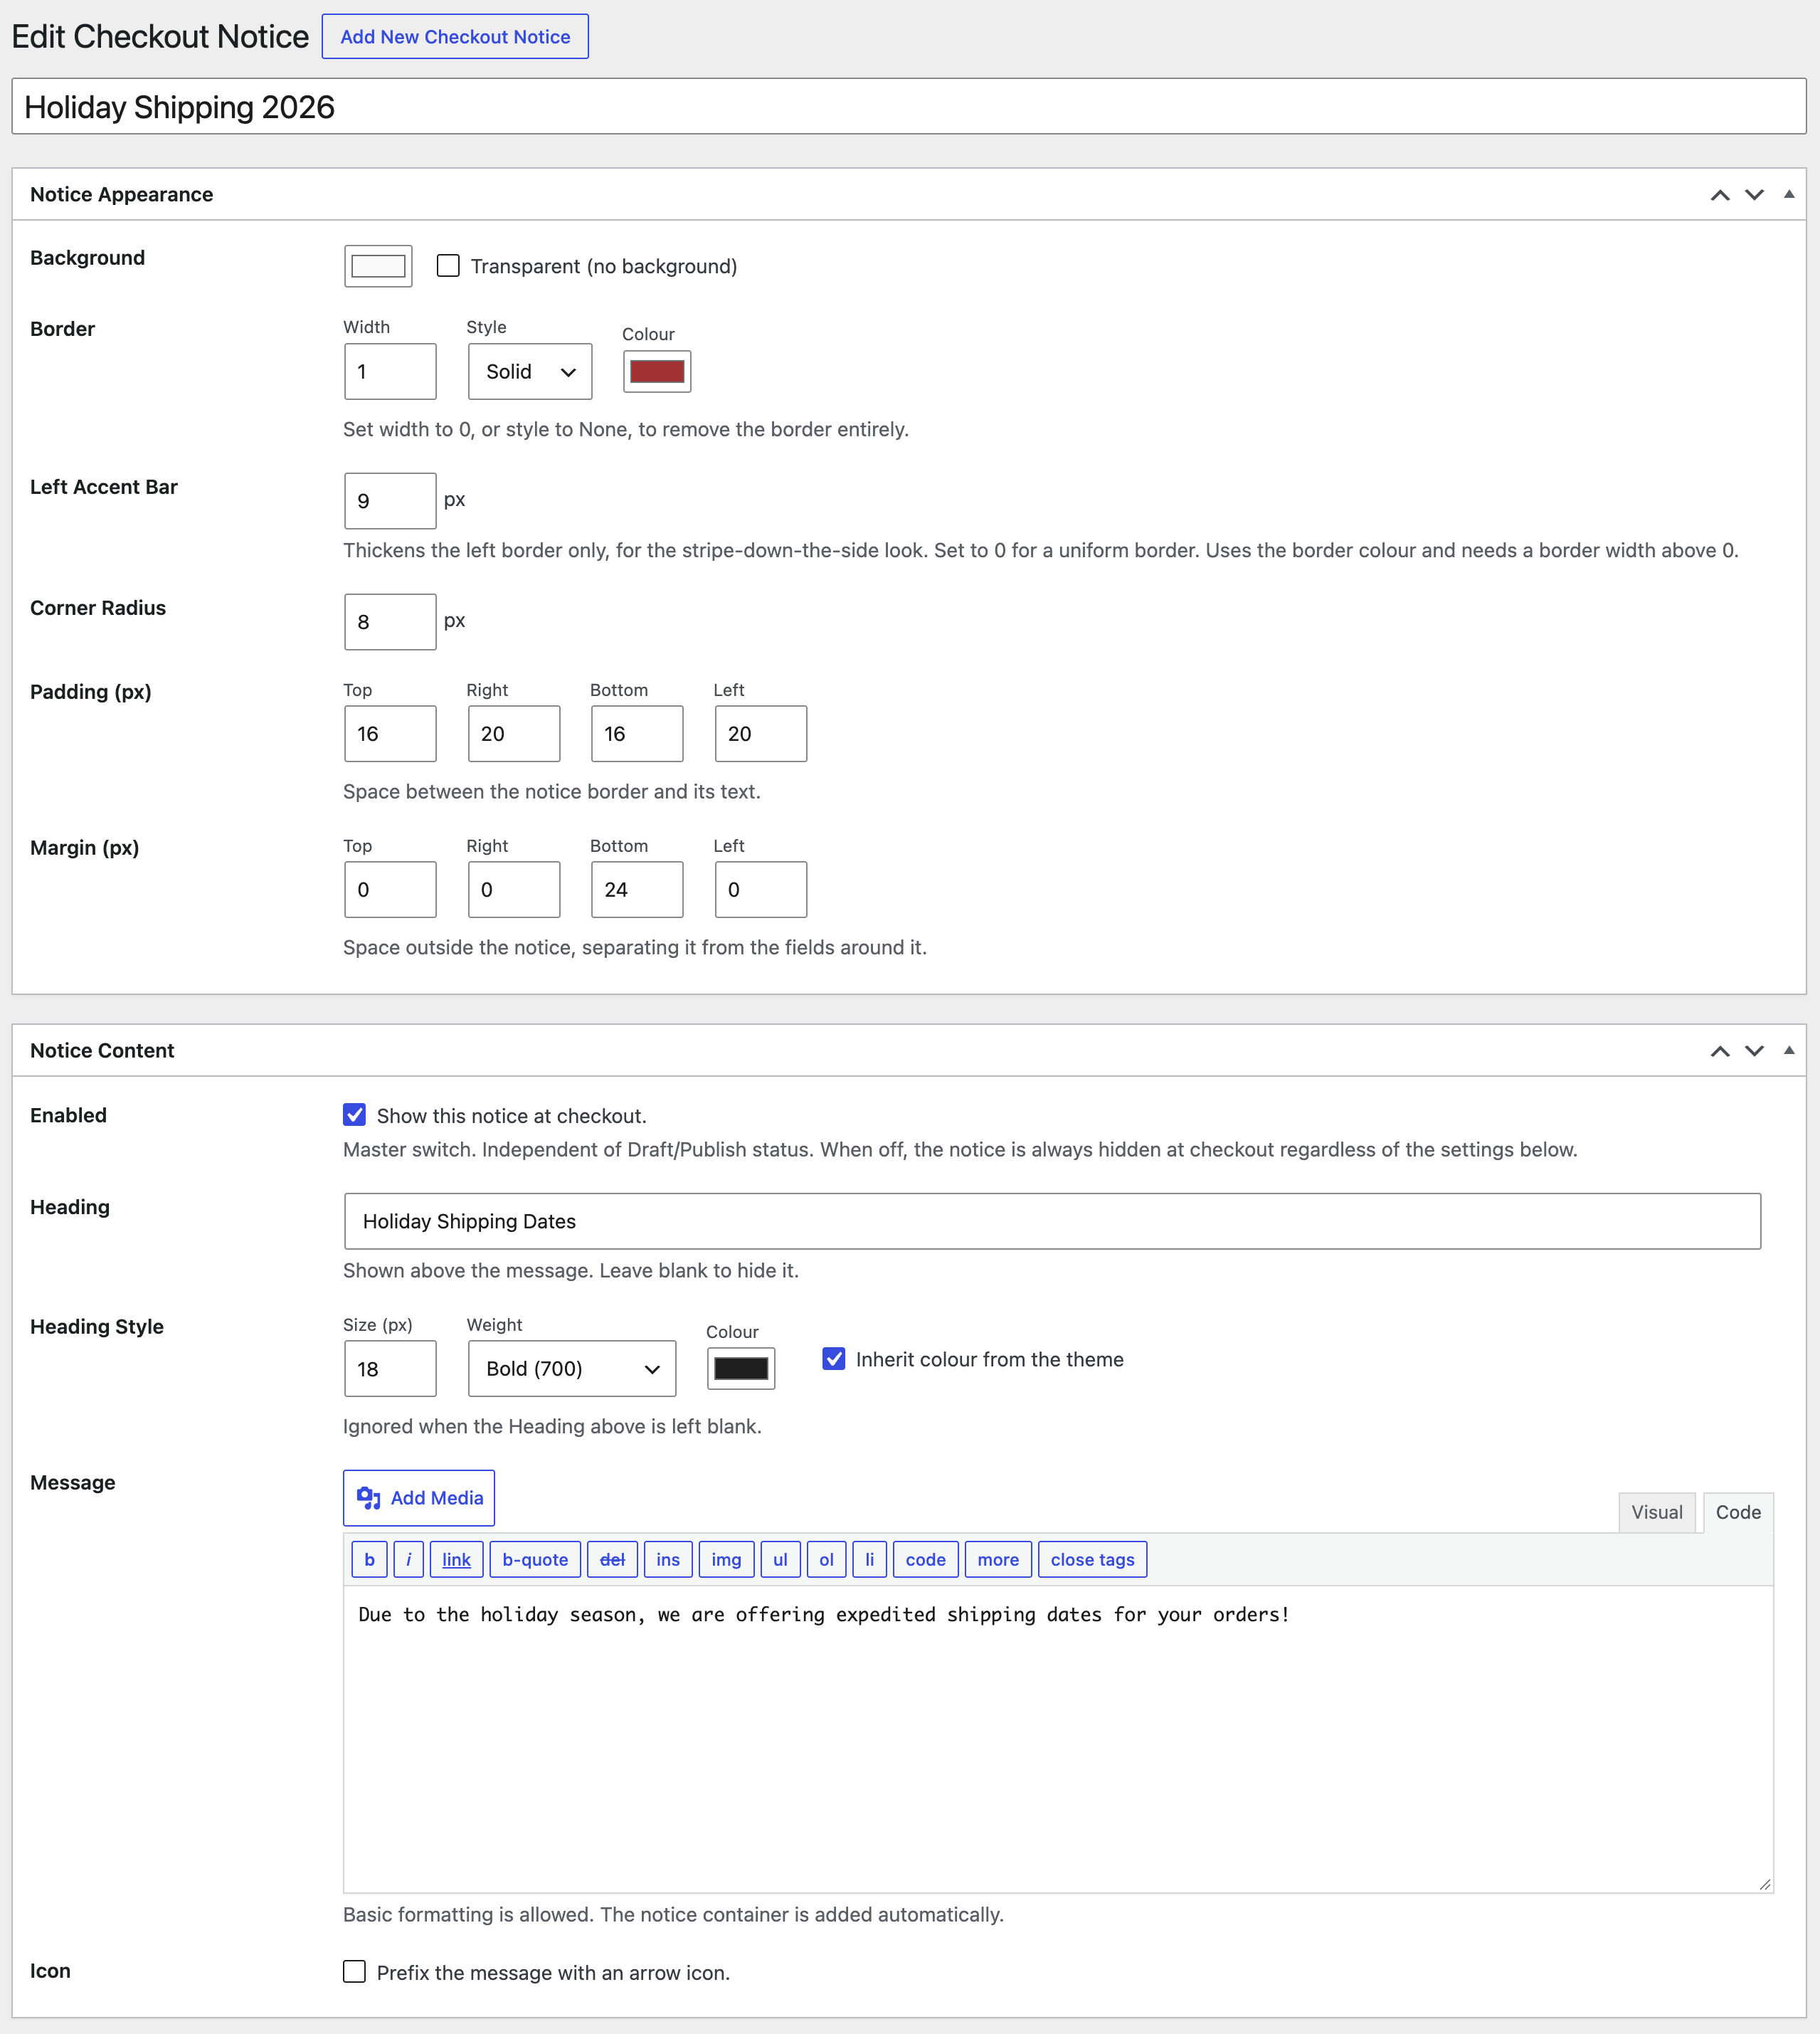Collapse the Notice Appearance panel

[1789, 195]
